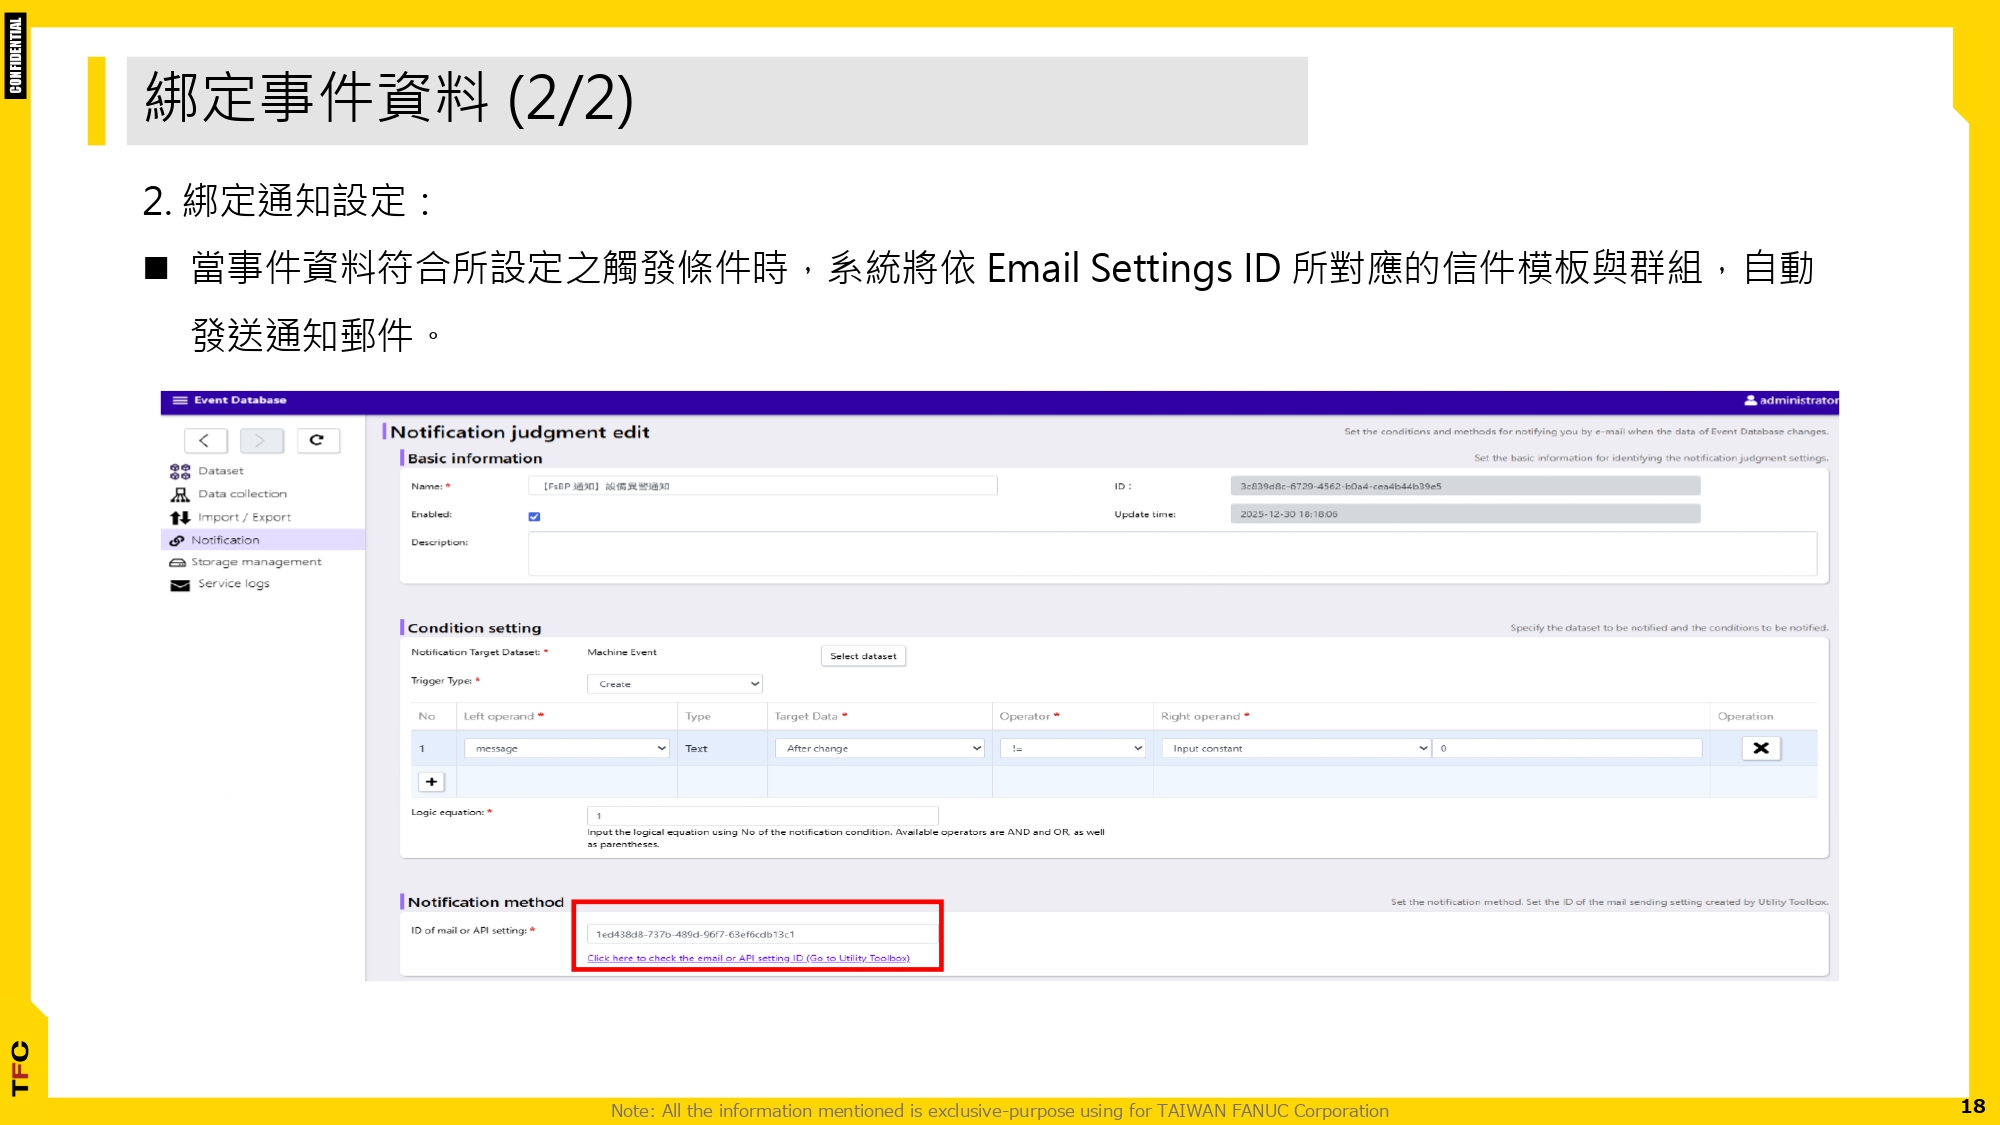This screenshot has width=2000, height=1125.
Task: Open the Target Data dropdown showing After change
Action: coord(878,747)
